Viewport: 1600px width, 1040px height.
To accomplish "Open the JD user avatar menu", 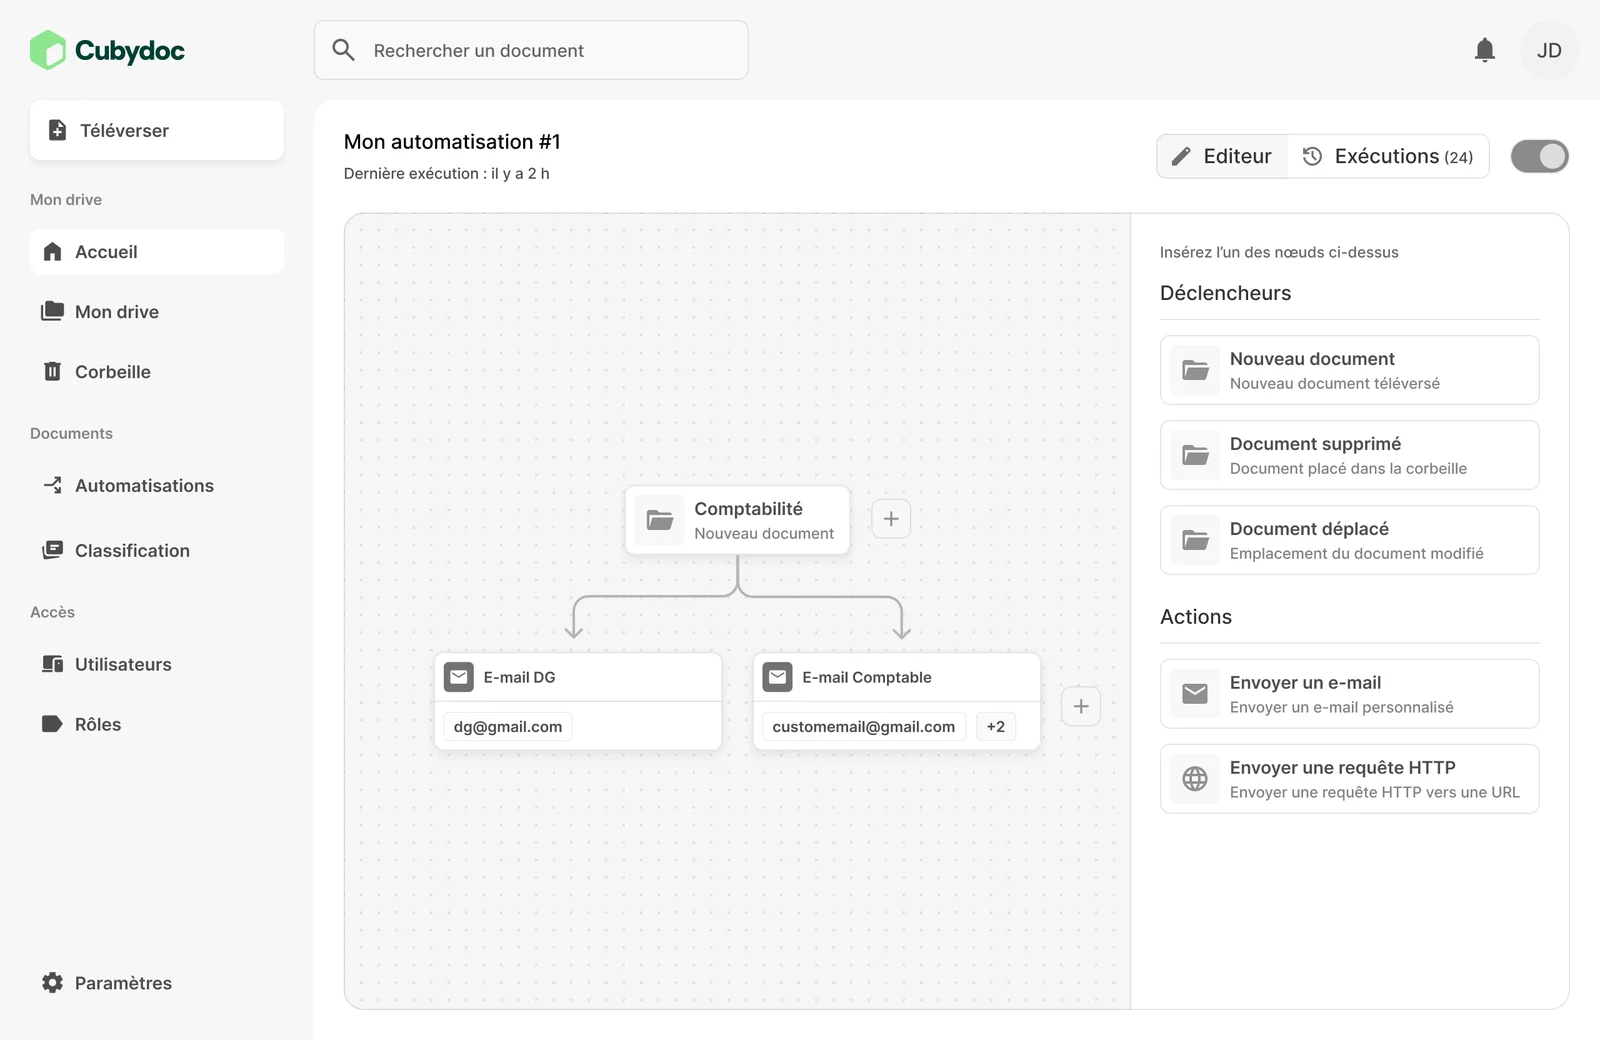I will coord(1549,50).
